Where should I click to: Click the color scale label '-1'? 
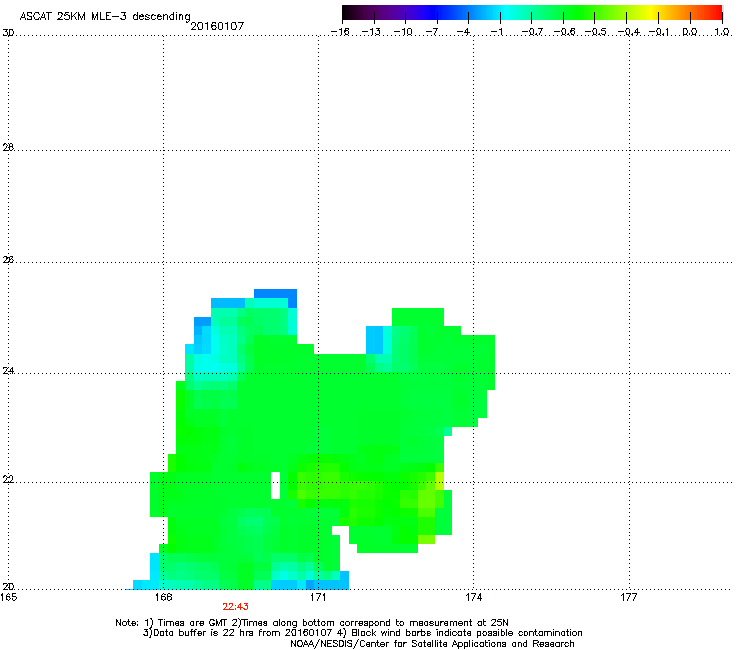point(496,32)
